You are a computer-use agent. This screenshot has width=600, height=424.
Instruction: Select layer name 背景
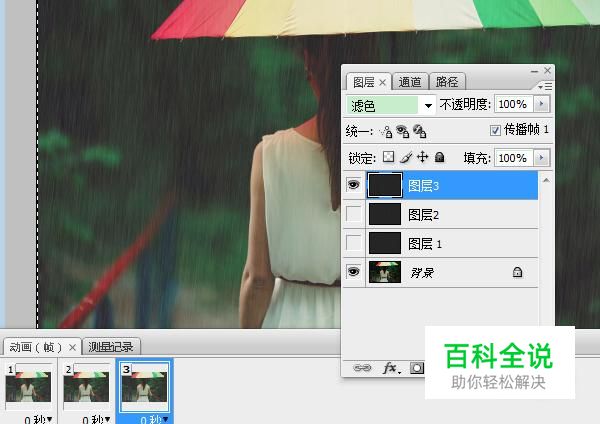422,273
